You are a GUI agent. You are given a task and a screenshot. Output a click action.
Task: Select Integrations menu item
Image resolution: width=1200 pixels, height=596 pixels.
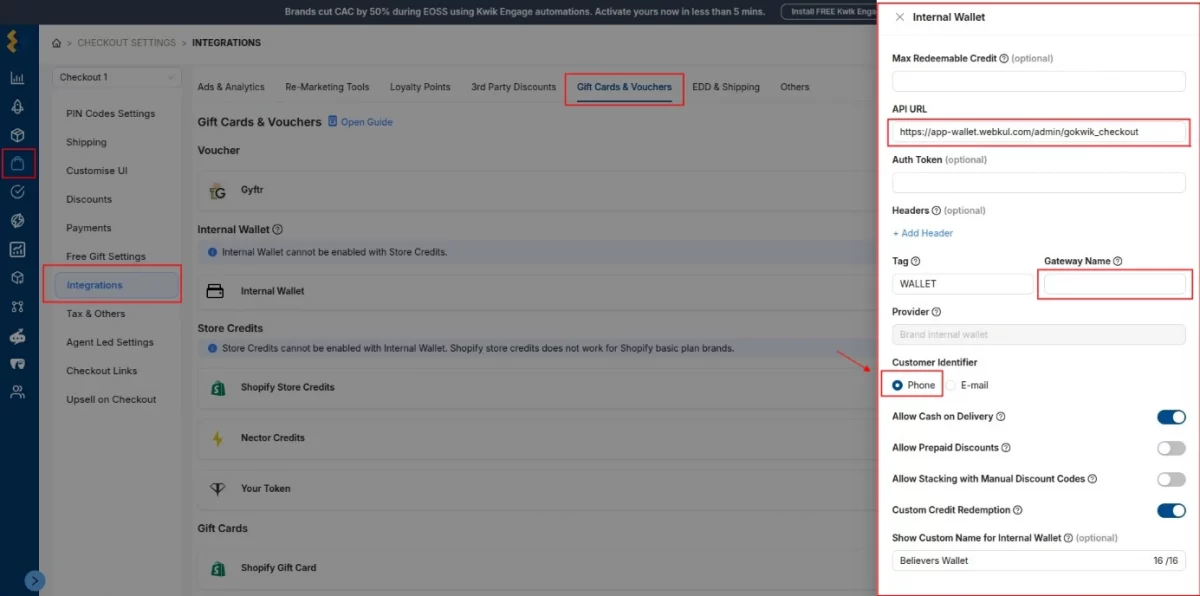point(117,285)
